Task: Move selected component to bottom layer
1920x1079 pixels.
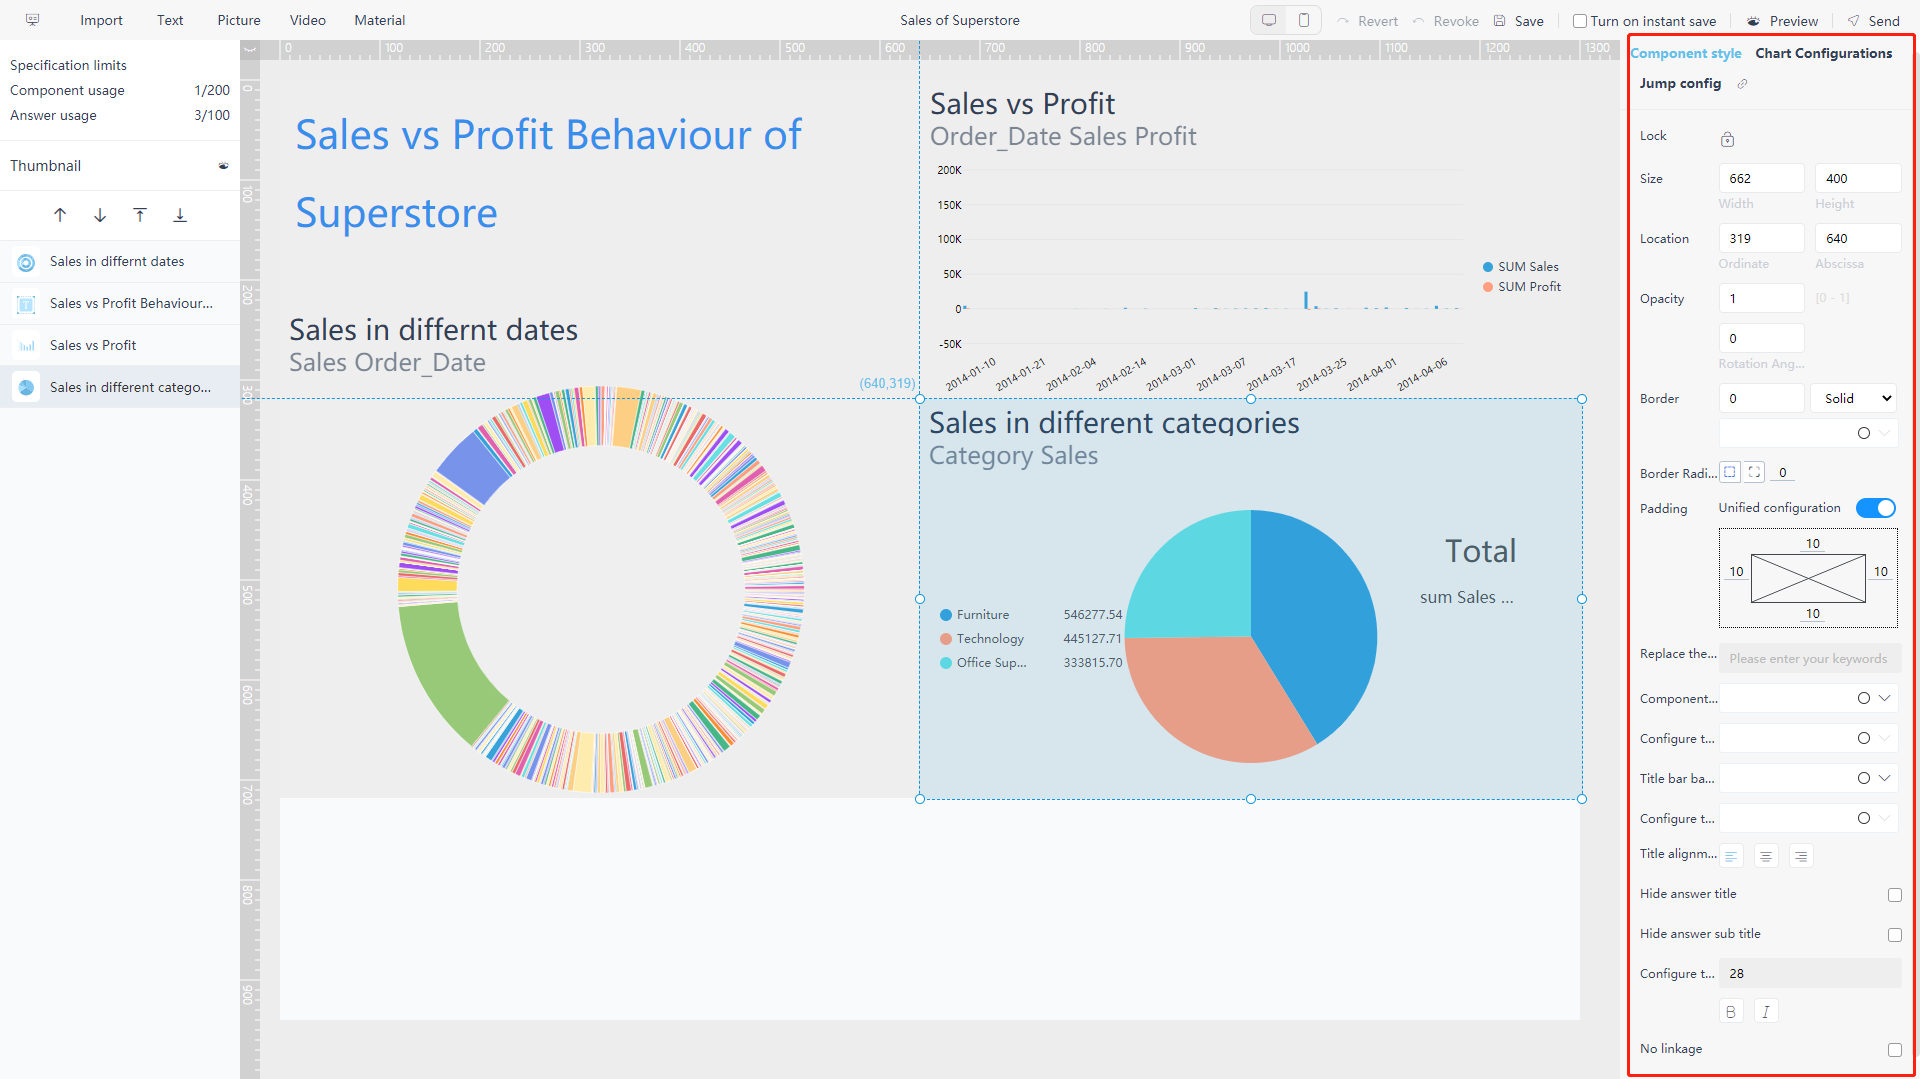Action: (x=180, y=215)
